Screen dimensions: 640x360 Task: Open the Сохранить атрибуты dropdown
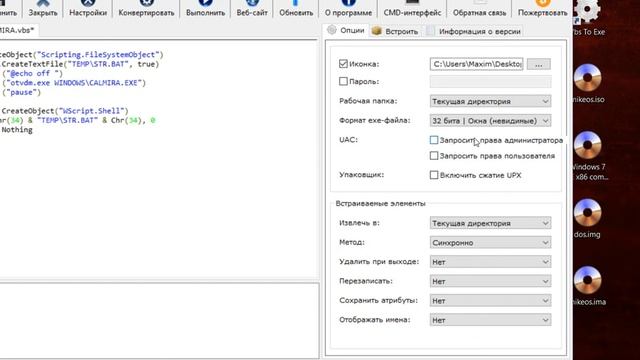(490, 301)
